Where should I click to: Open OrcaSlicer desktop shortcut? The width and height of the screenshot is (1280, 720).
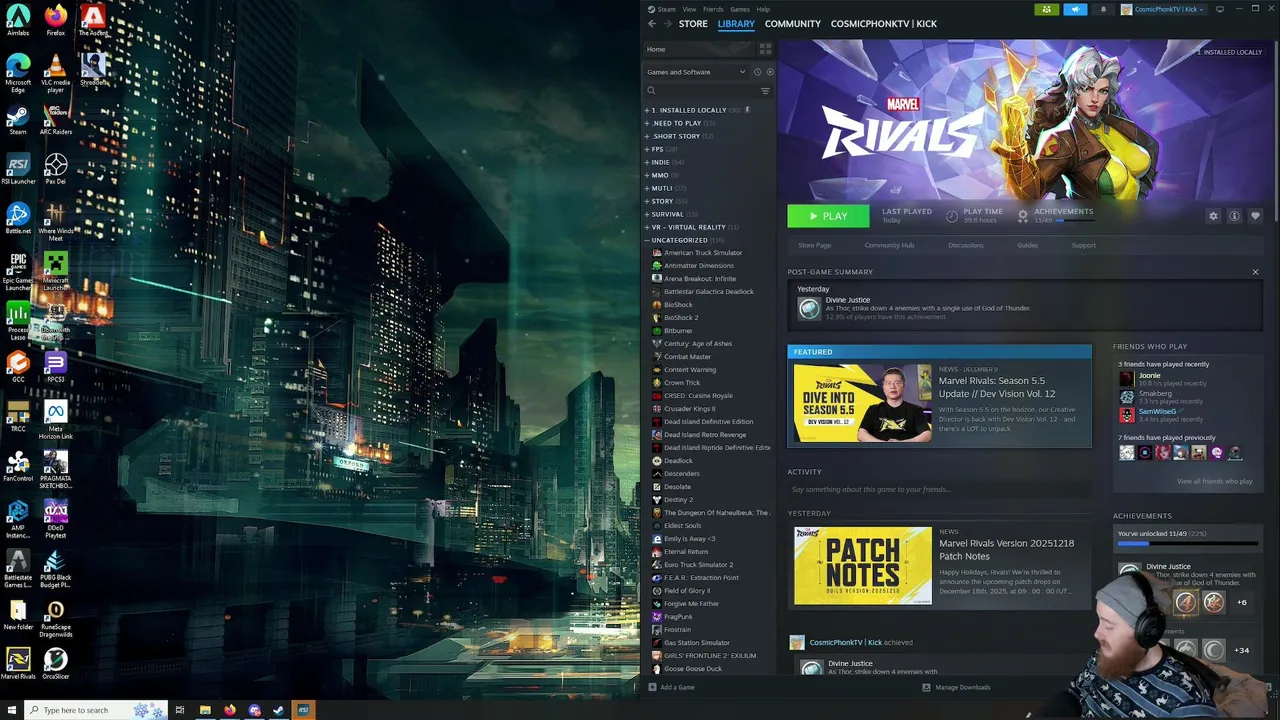click(x=56, y=664)
